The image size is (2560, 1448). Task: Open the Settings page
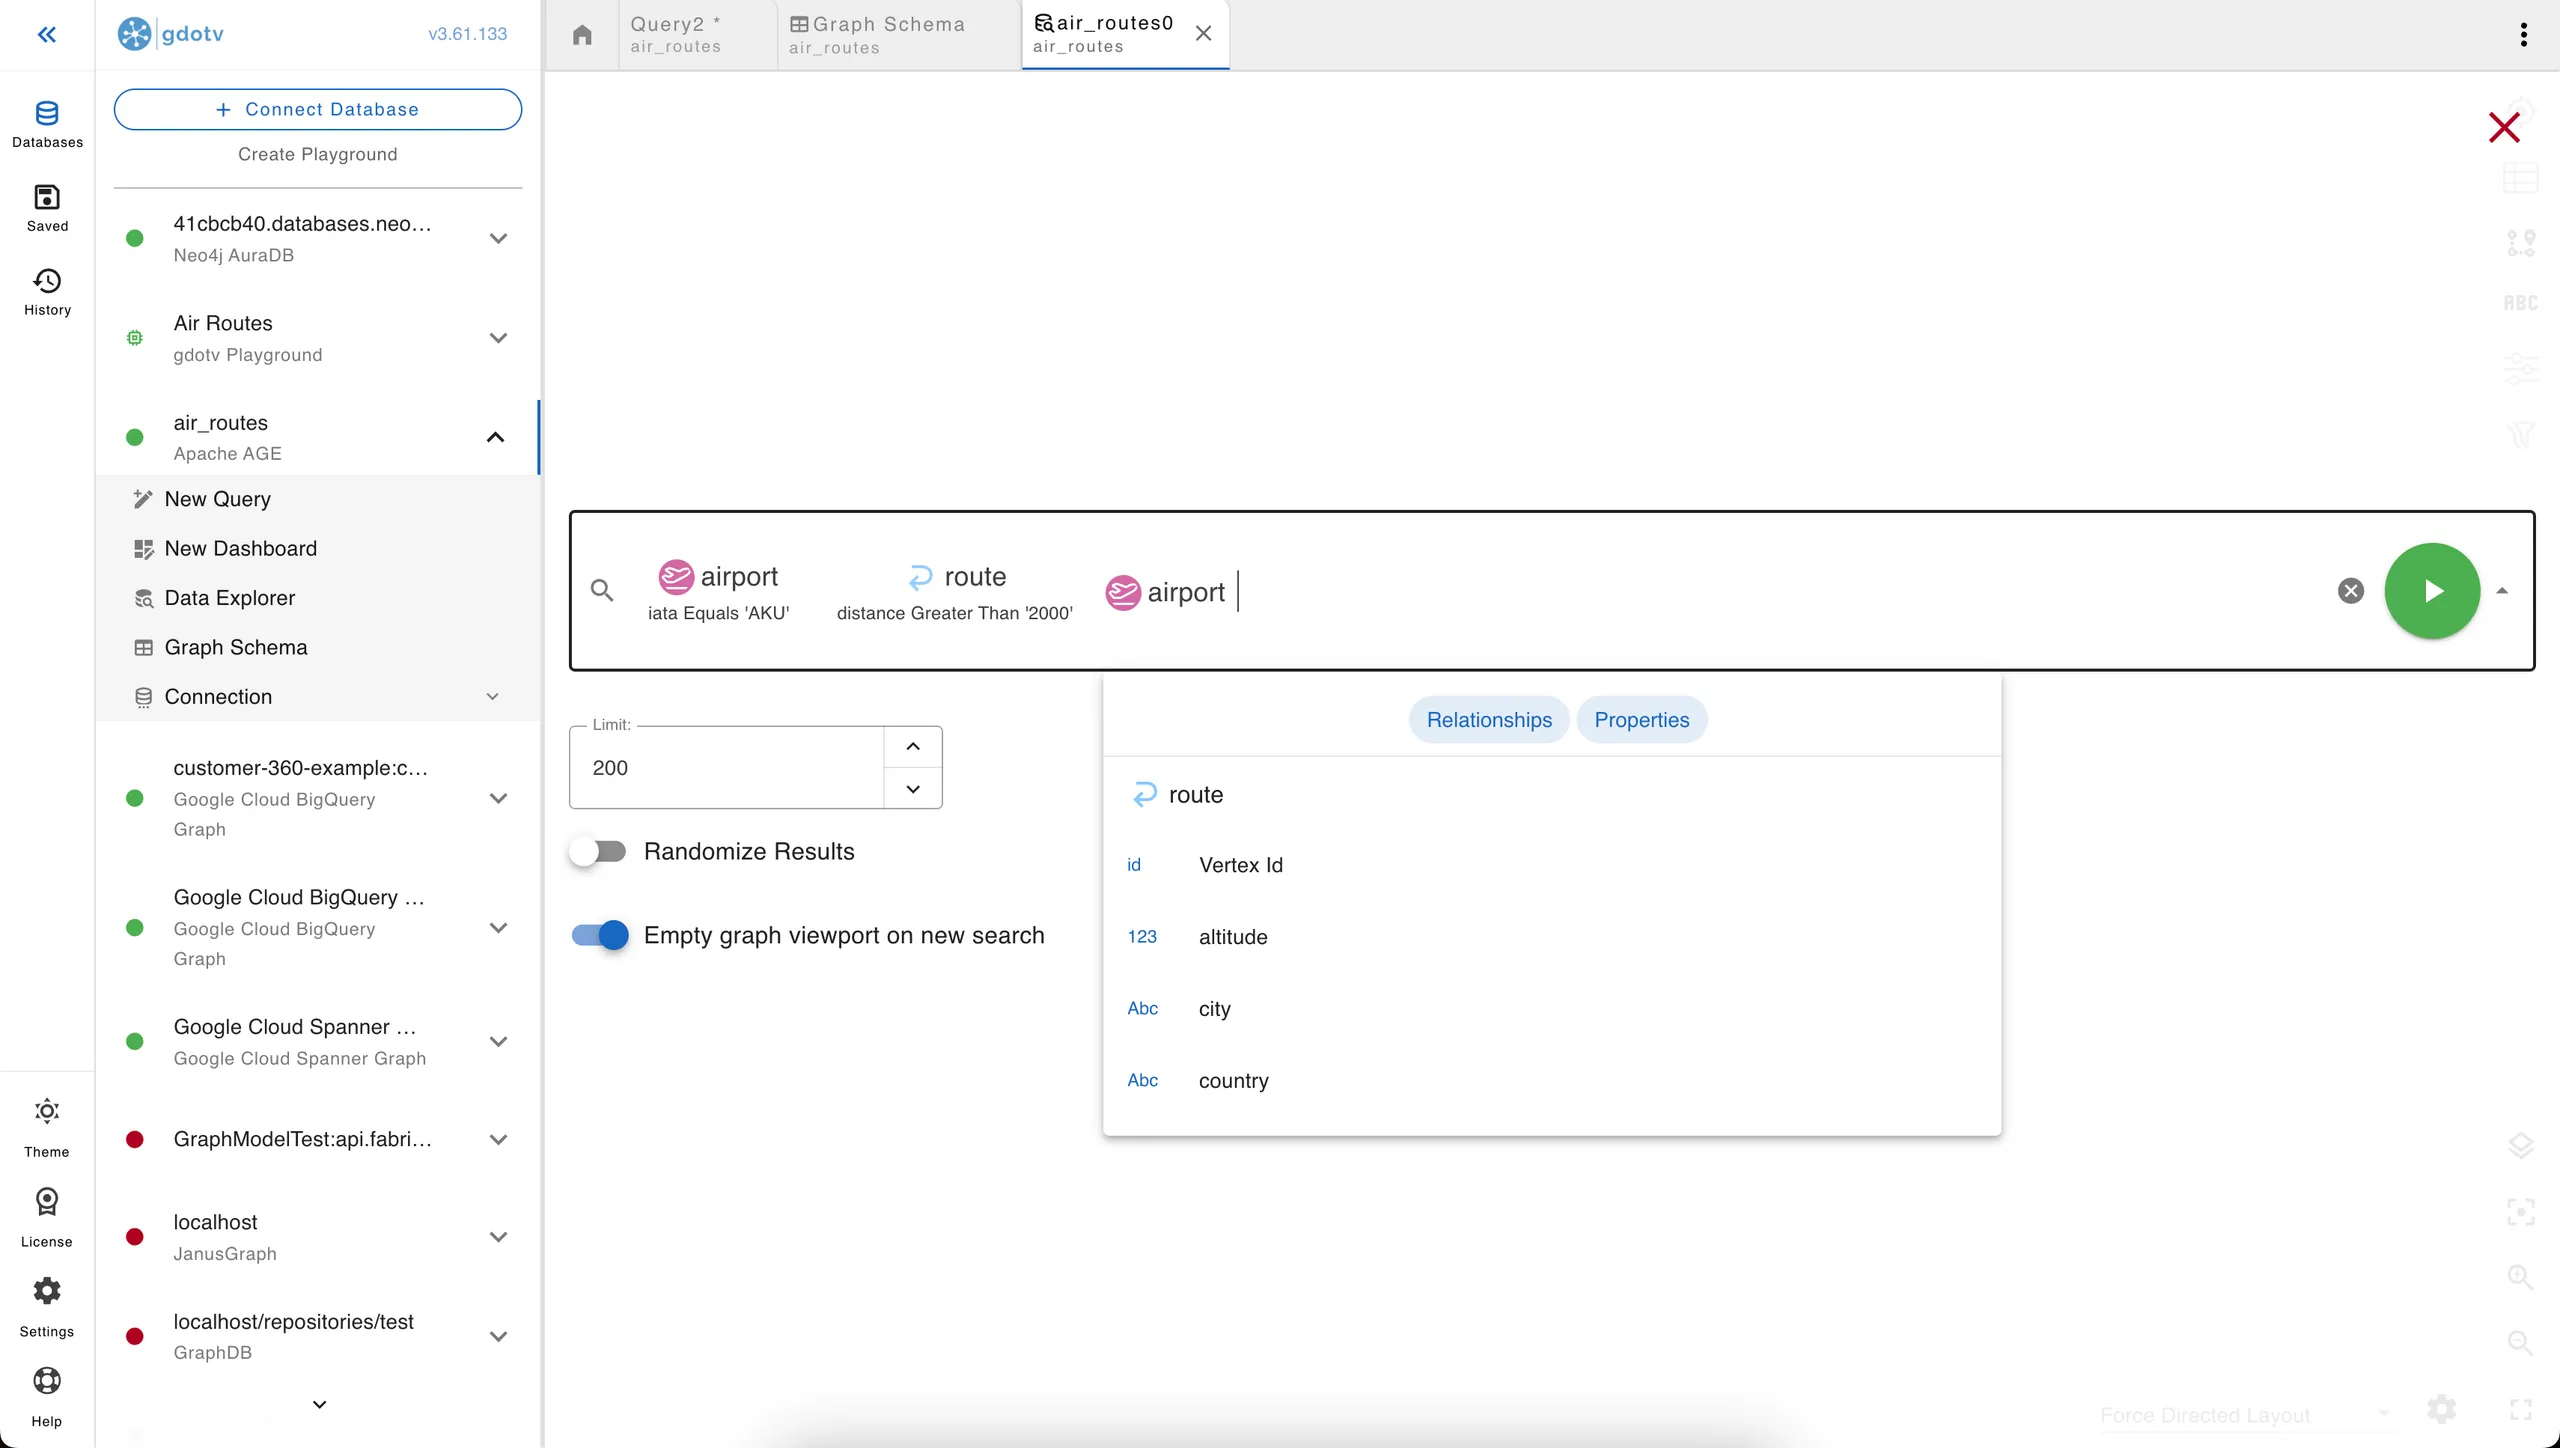(47, 1308)
